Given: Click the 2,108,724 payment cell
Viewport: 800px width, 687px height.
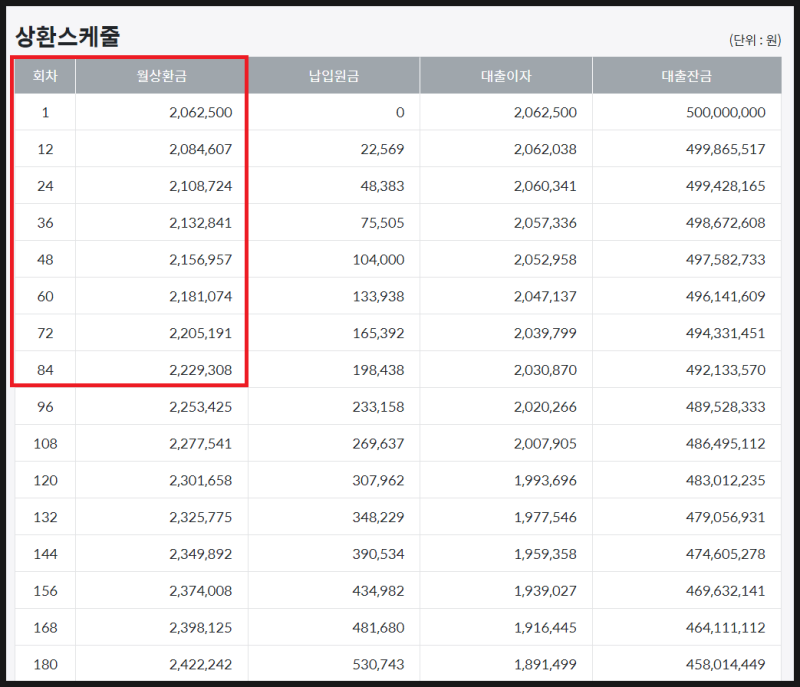Looking at the screenshot, I should pyautogui.click(x=201, y=186).
